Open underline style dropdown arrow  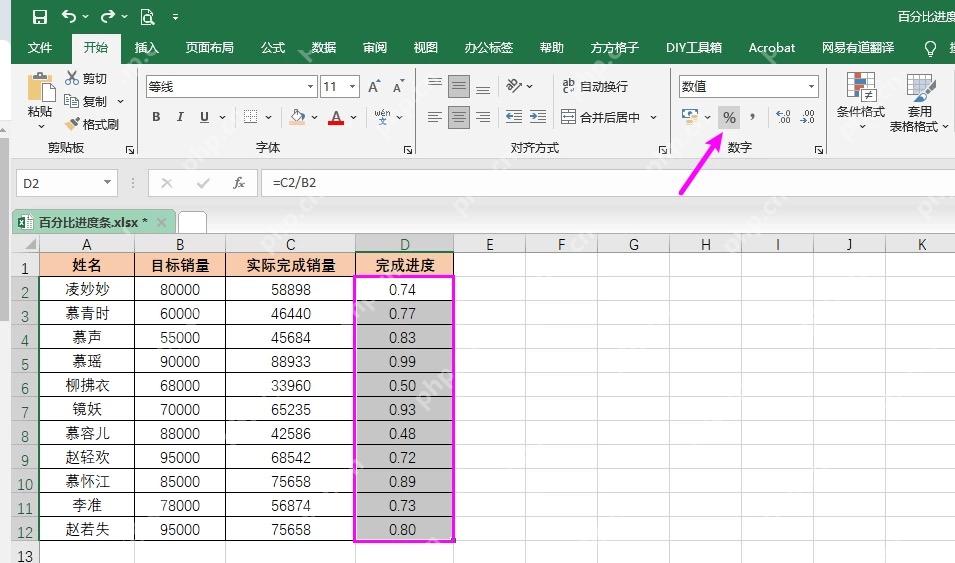(x=222, y=117)
